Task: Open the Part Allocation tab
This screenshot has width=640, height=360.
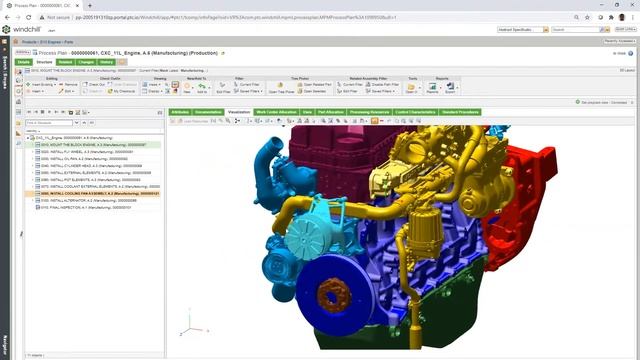Action: pyautogui.click(x=331, y=112)
